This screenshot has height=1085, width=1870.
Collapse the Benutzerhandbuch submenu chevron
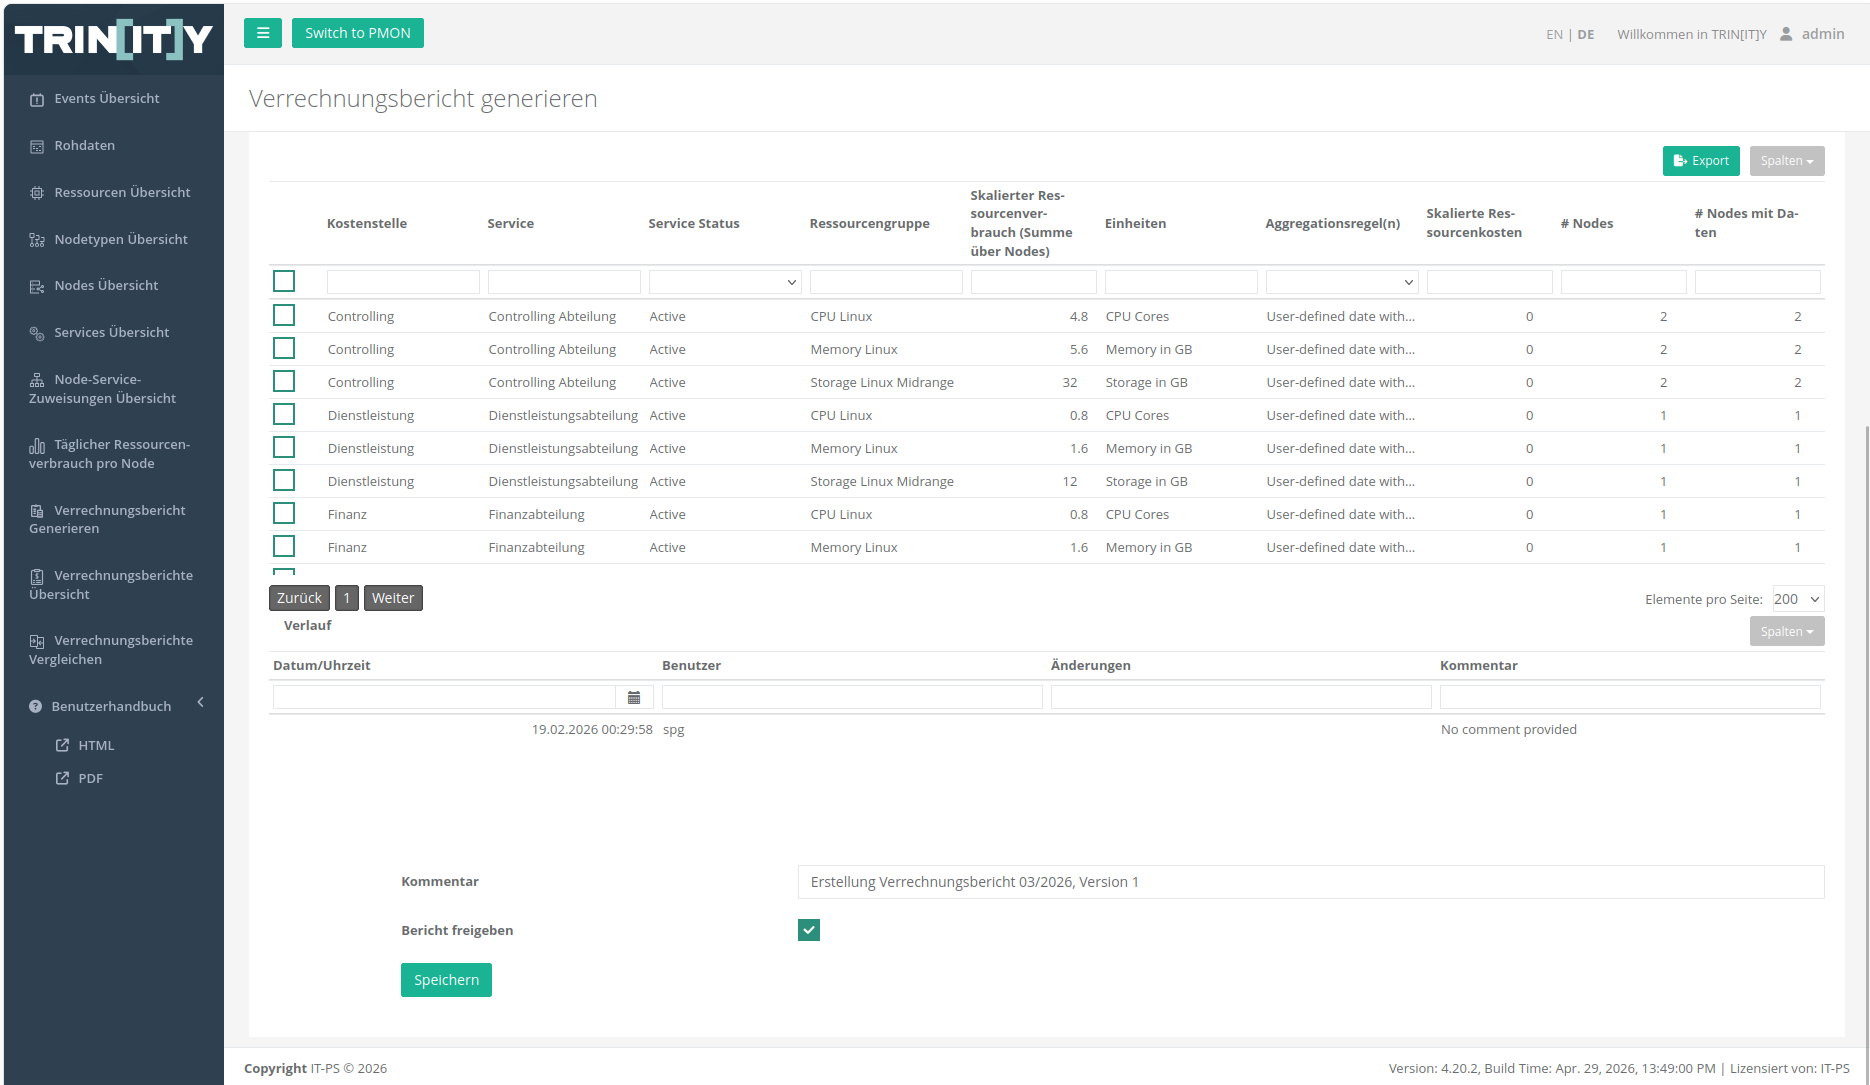201,702
